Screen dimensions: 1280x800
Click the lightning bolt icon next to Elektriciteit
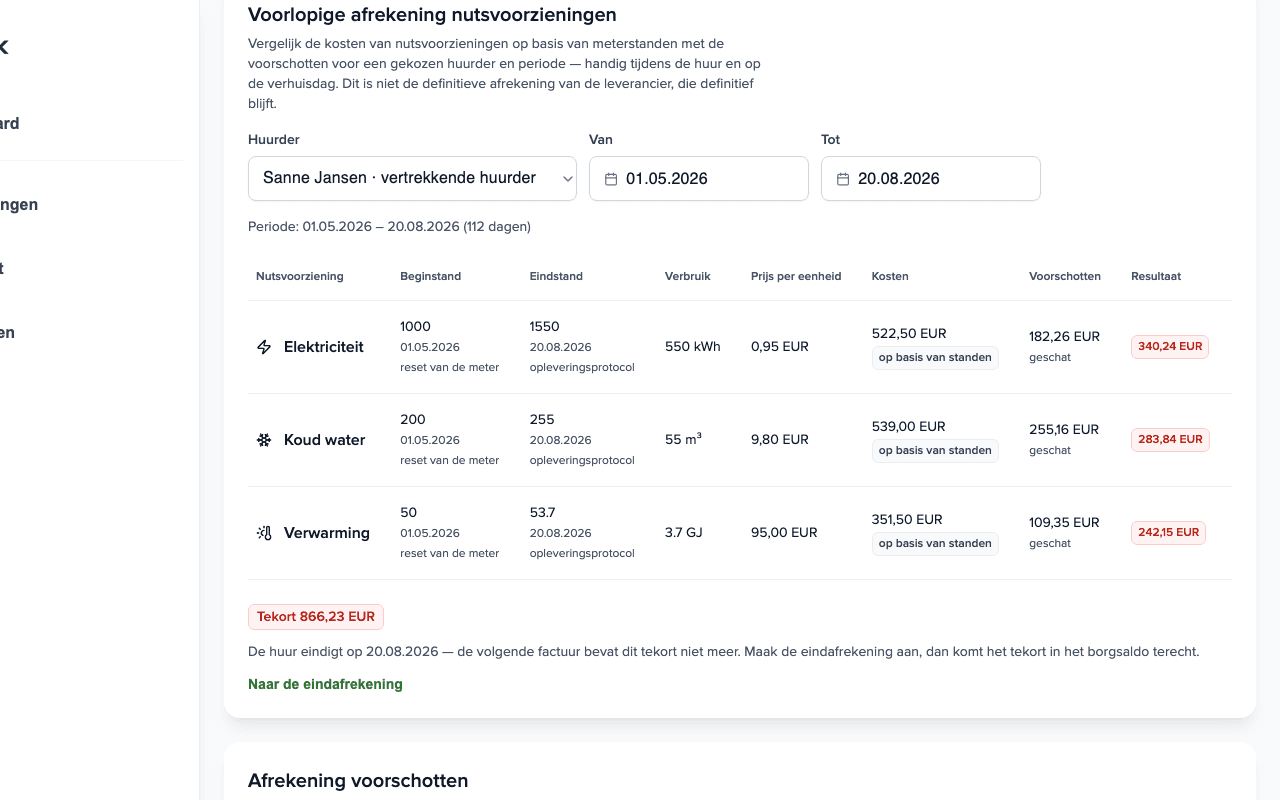pos(264,347)
